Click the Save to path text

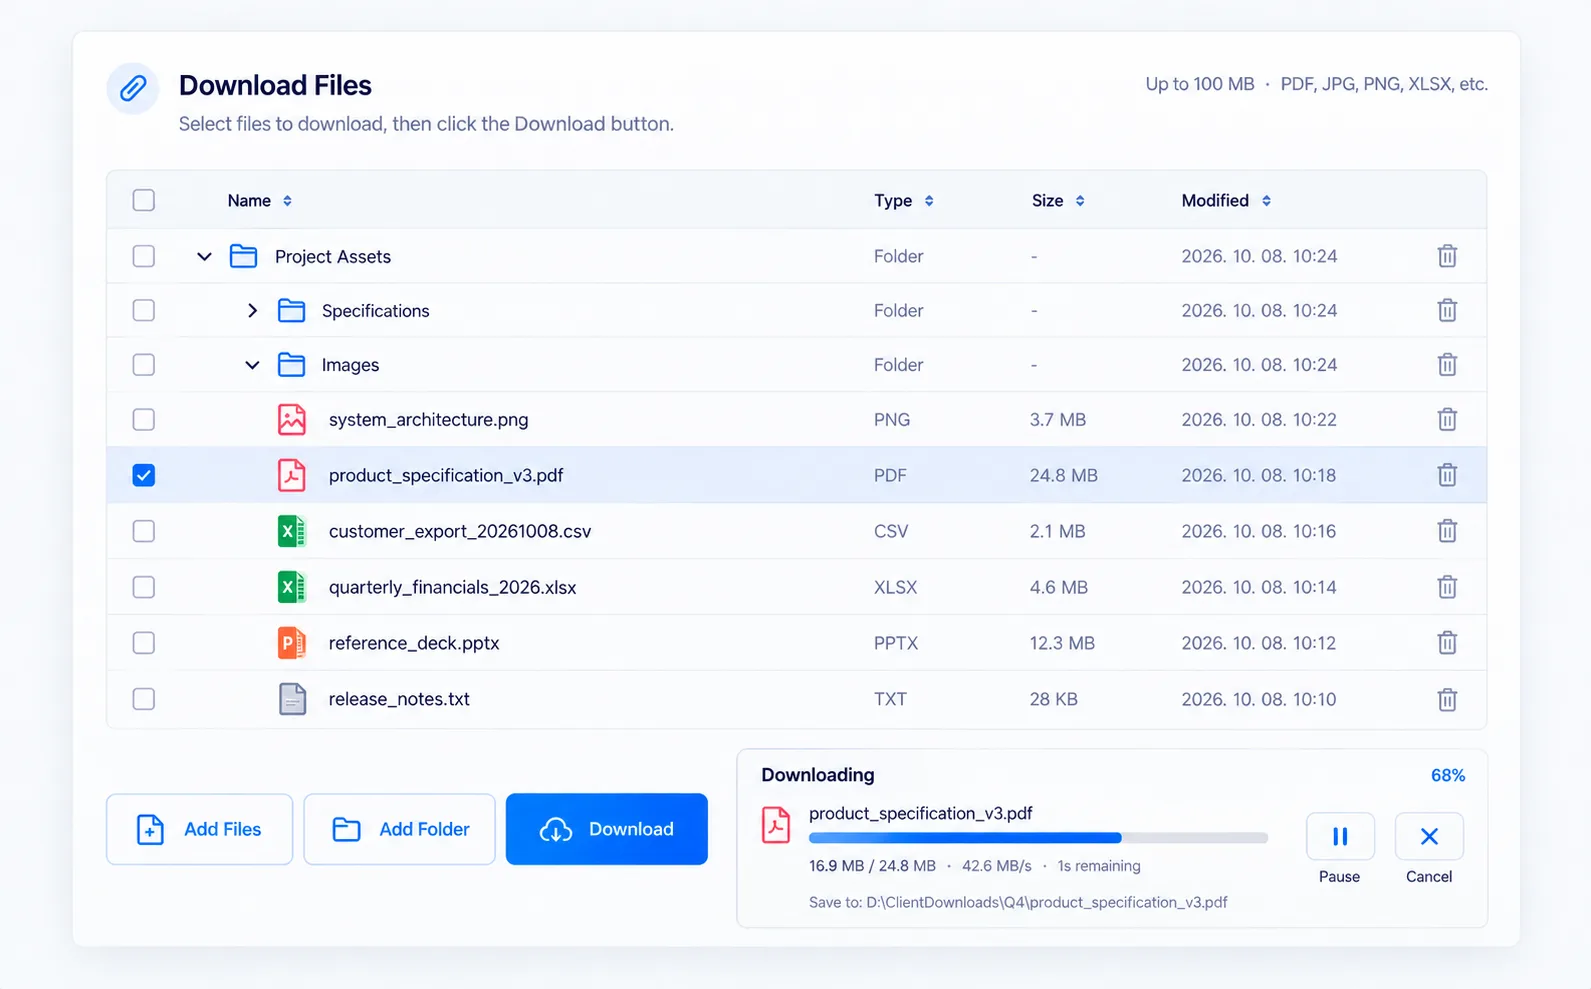1018,902
